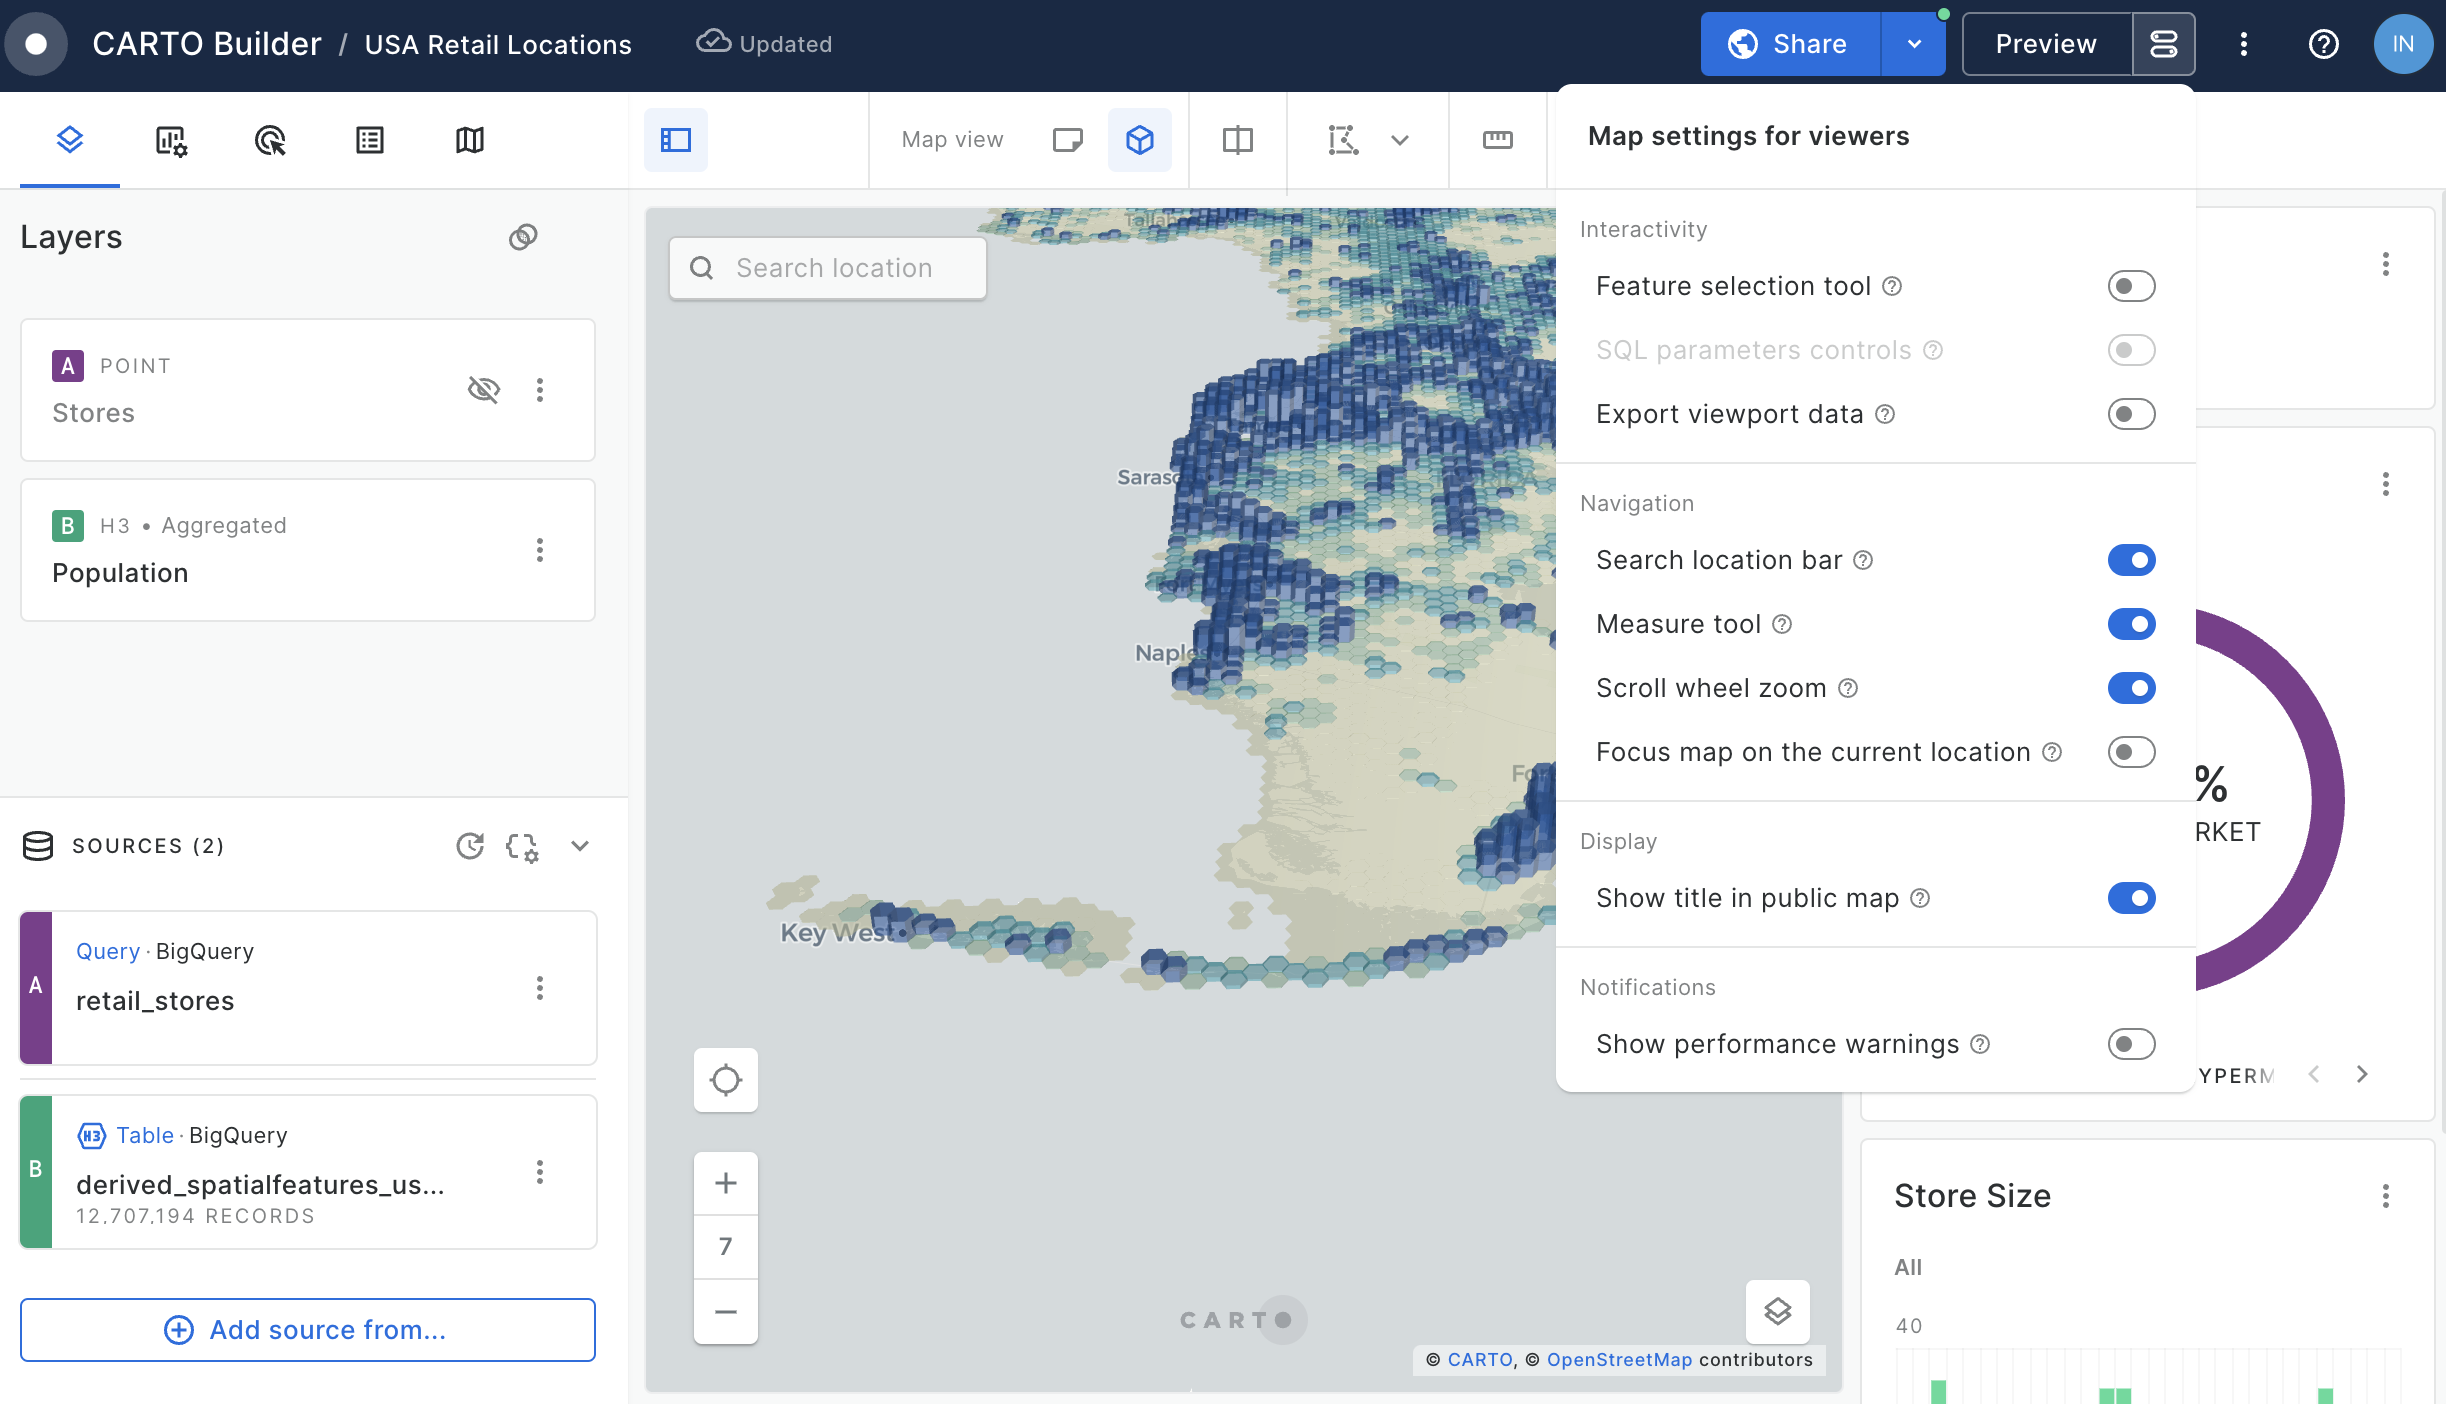Open the Basemap tab icon
The width and height of the screenshot is (2446, 1404).
click(469, 140)
